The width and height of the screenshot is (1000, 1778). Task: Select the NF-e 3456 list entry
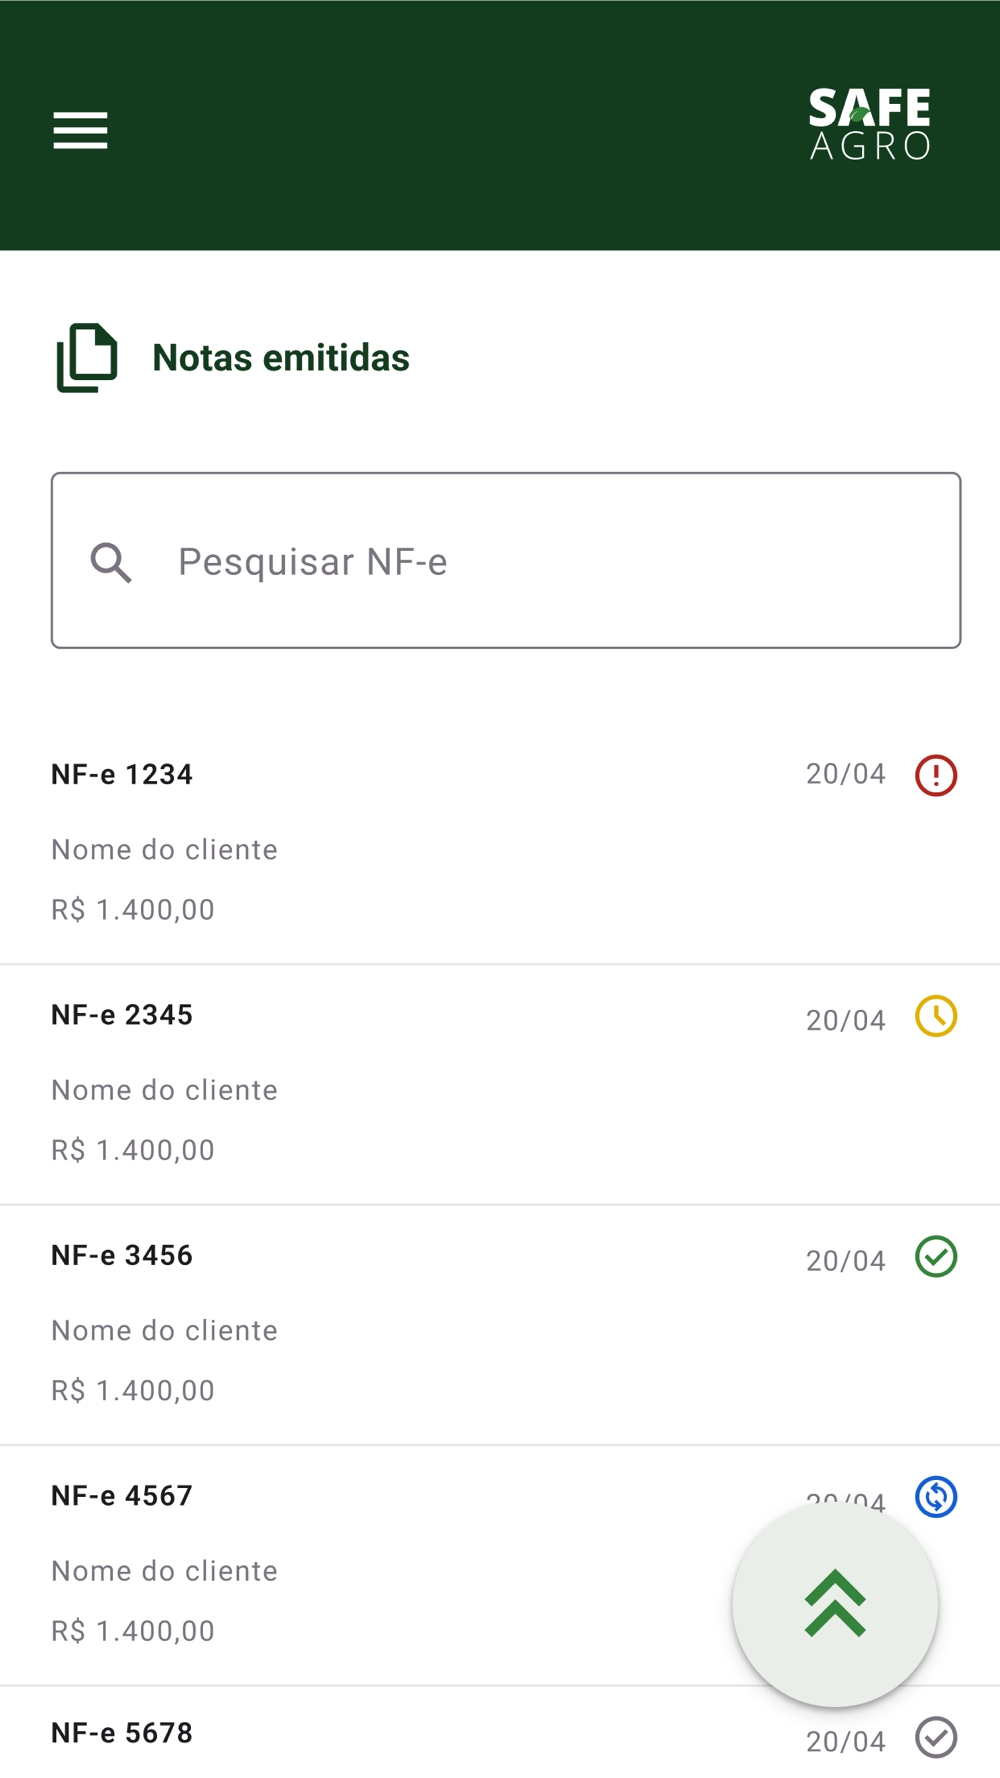click(500, 1325)
